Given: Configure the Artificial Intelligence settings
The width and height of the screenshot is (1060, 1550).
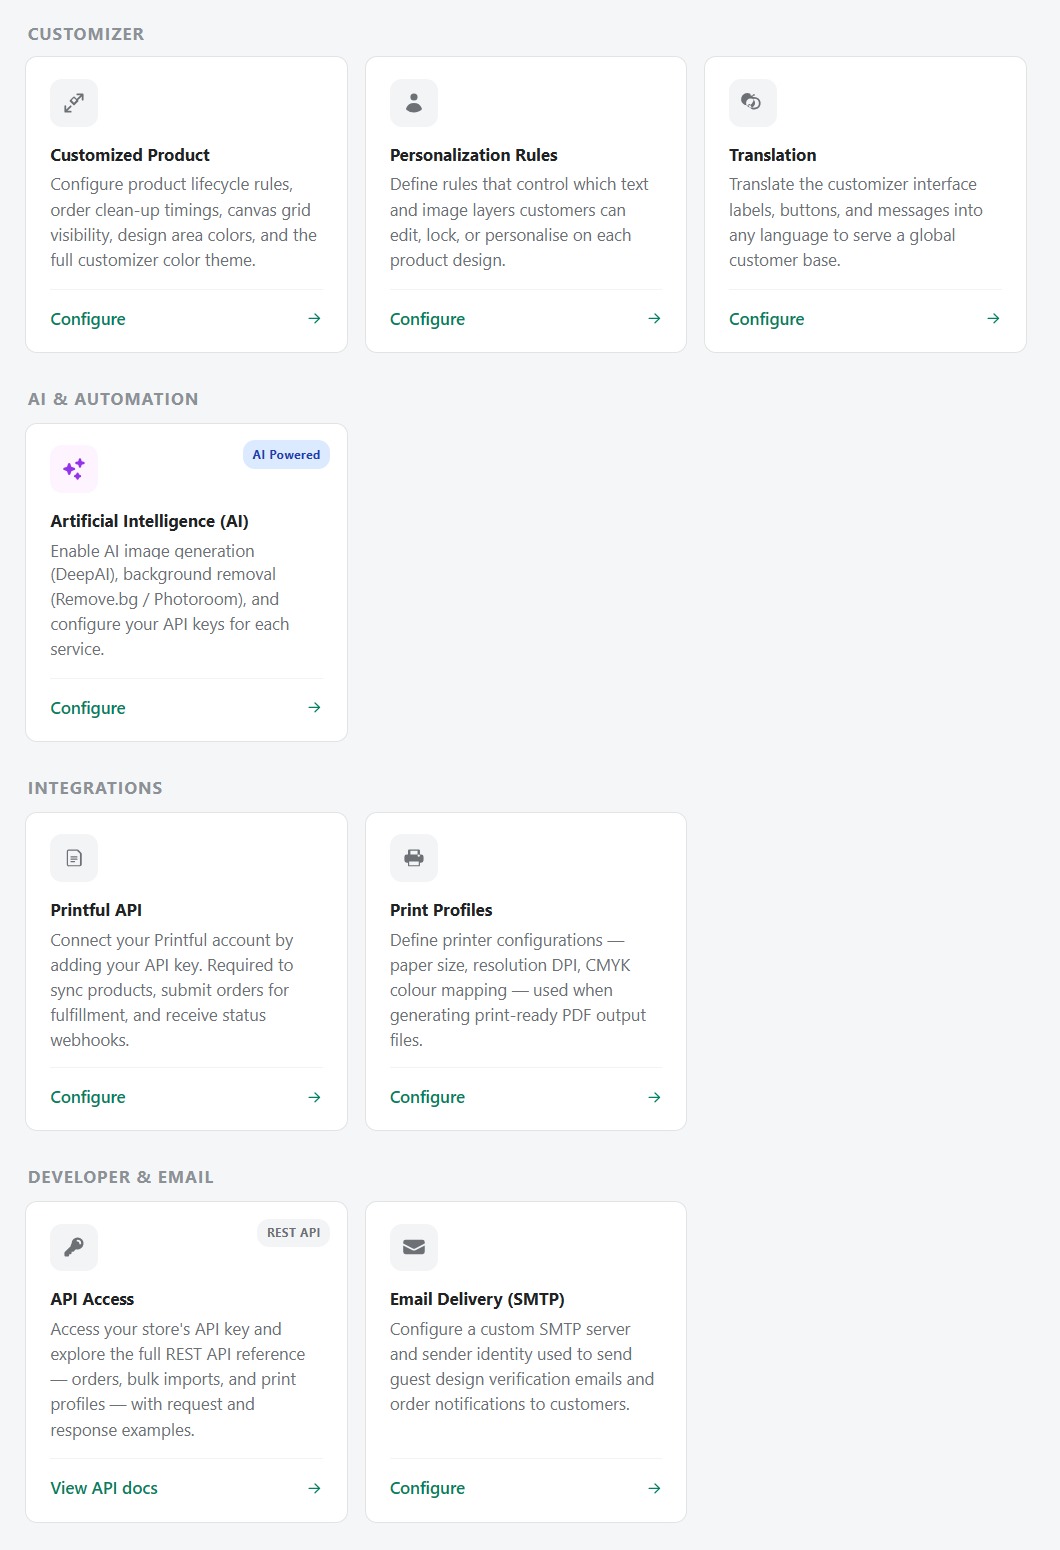Looking at the screenshot, I should coord(87,707).
